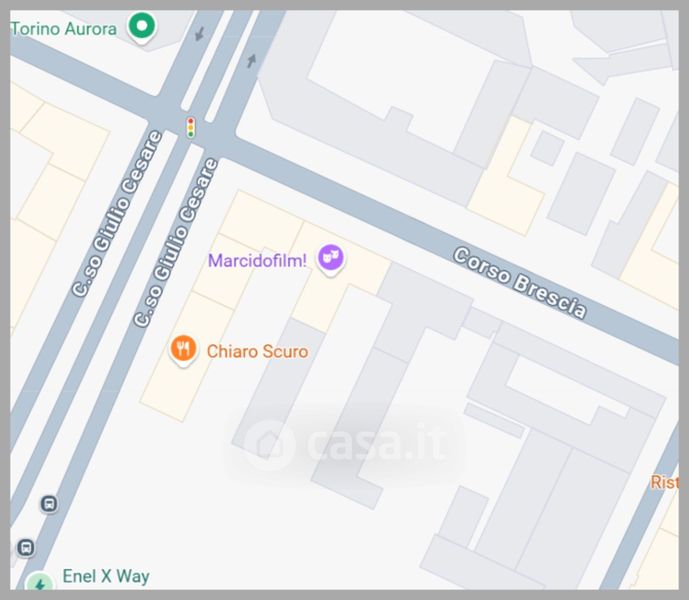The image size is (689, 600).
Task: Click the house icon in the casa.it watermark
Action: coord(269,445)
